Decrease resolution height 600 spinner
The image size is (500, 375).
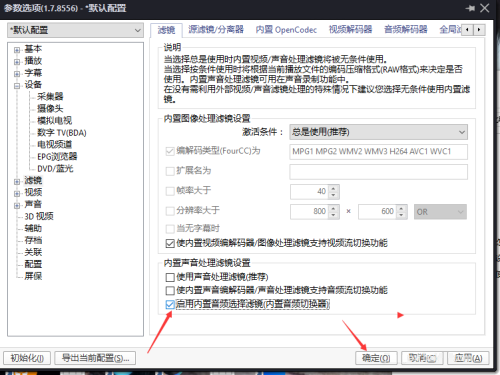tap(402, 215)
